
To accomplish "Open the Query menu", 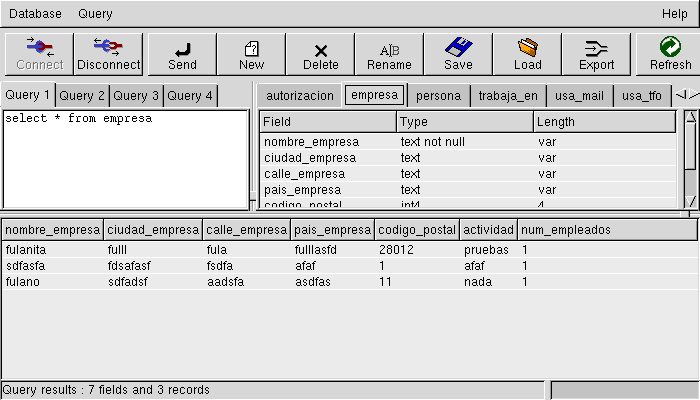I will tap(95, 14).
